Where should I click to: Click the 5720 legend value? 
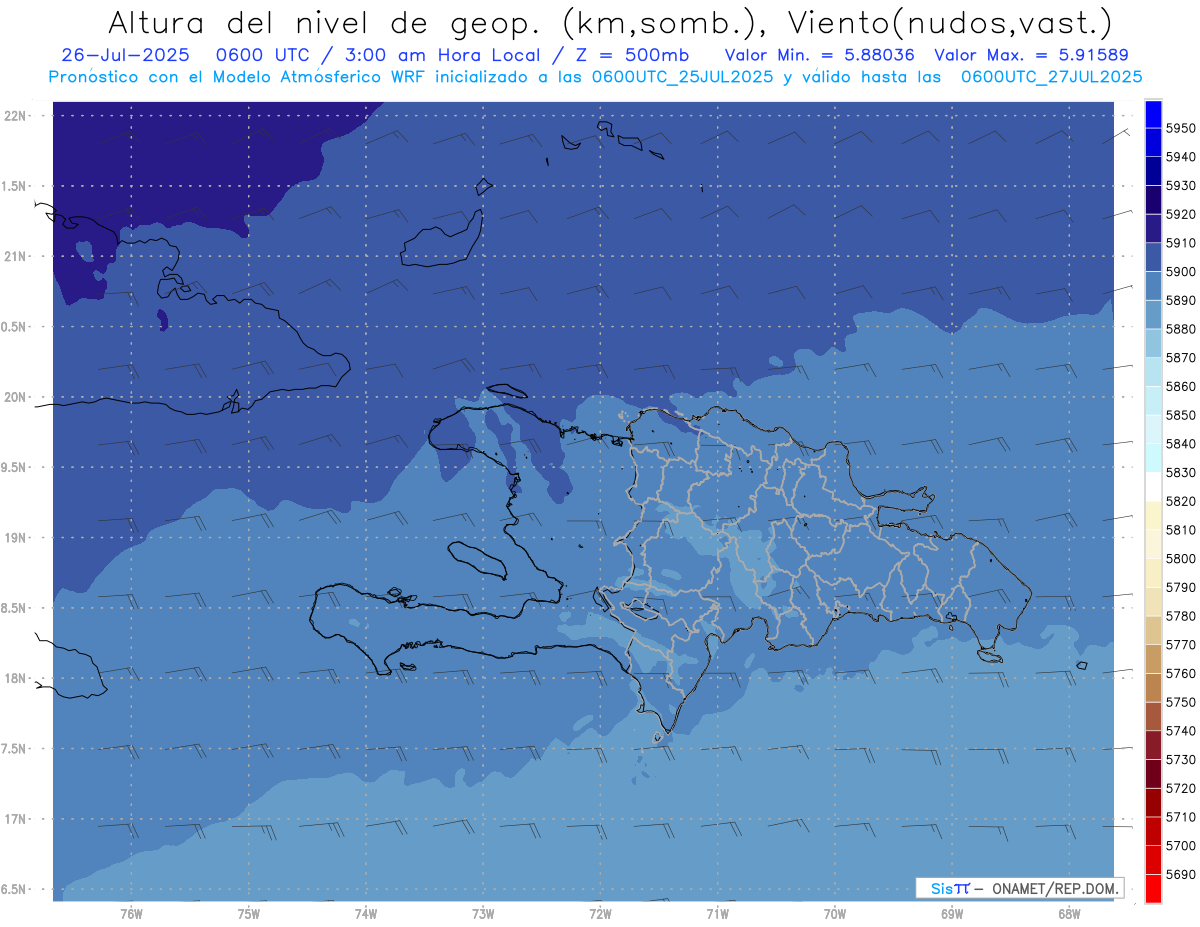pyautogui.click(x=1180, y=788)
